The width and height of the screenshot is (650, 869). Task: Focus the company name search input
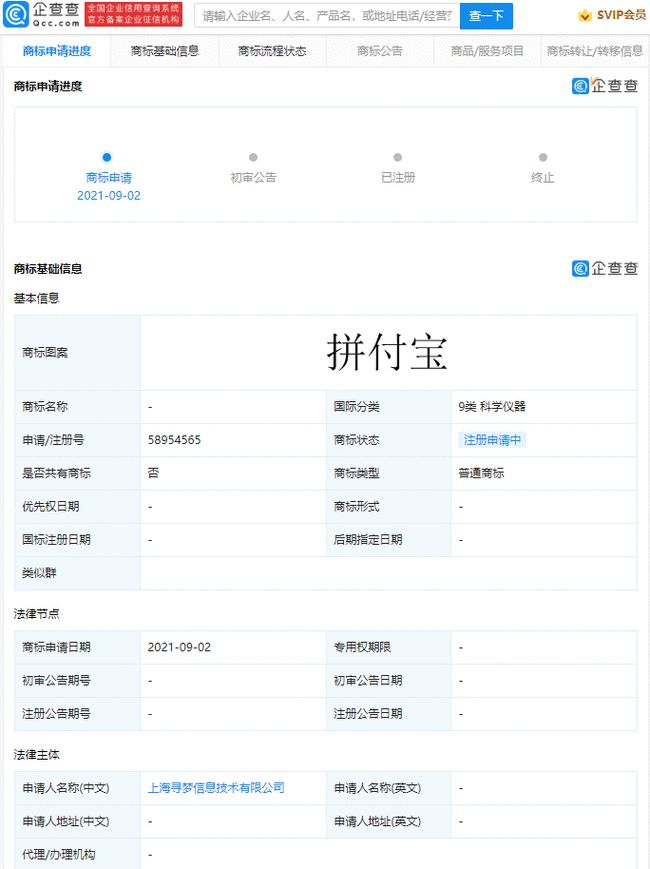327,16
